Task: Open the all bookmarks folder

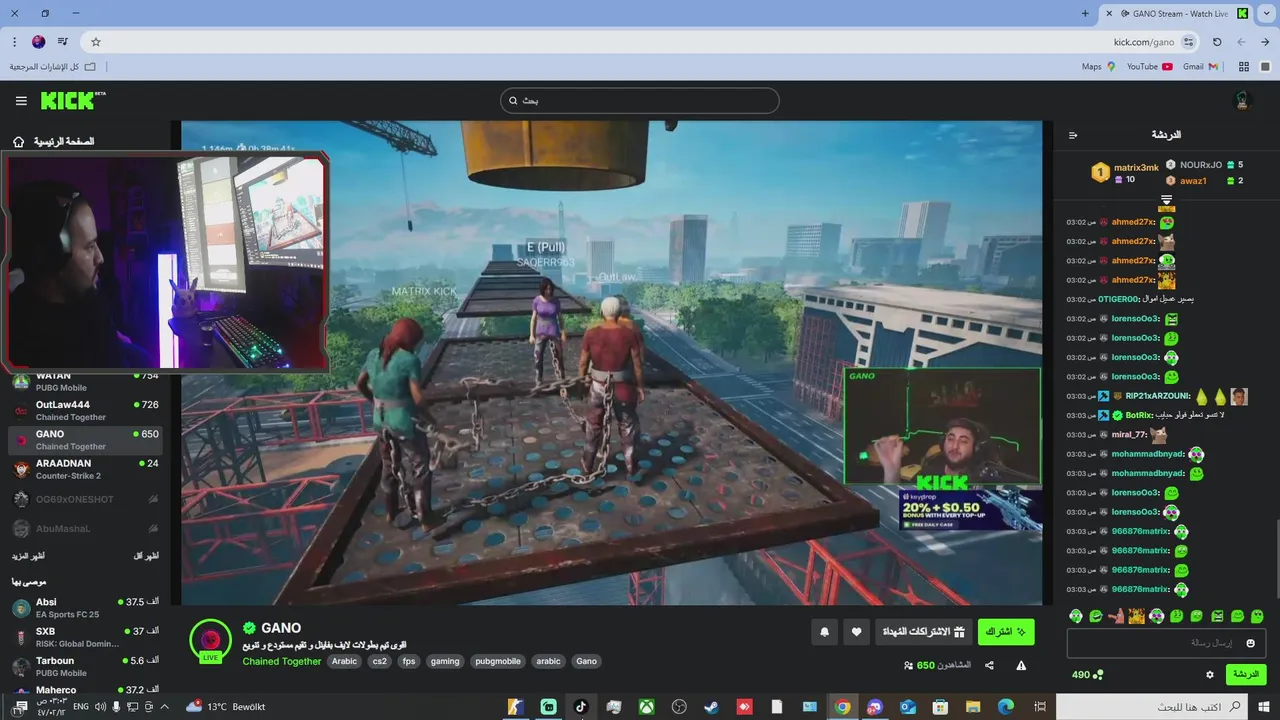Action: pos(53,67)
